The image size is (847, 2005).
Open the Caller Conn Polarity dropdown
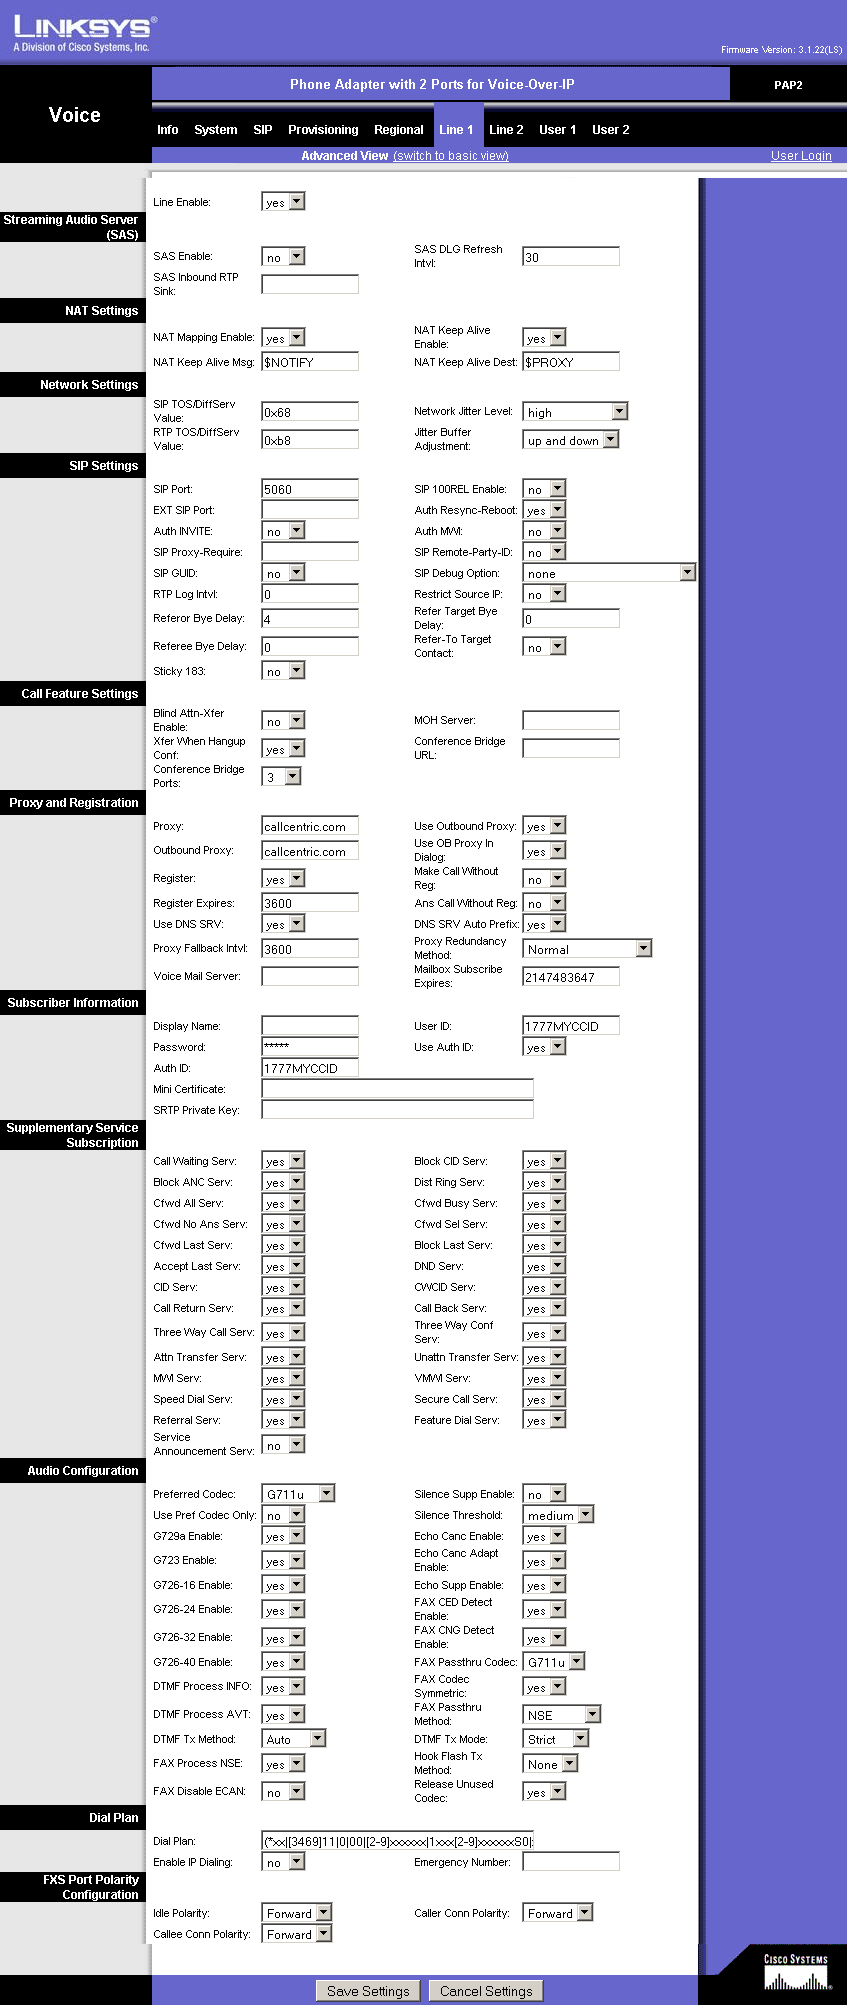pos(557,1913)
